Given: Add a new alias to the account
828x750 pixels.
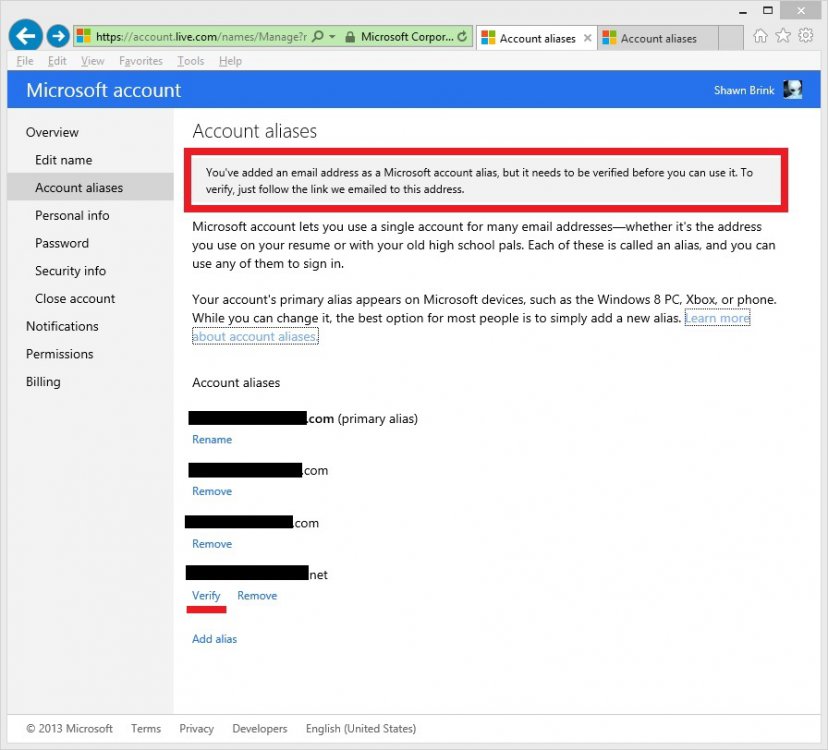Looking at the screenshot, I should pyautogui.click(x=214, y=638).
